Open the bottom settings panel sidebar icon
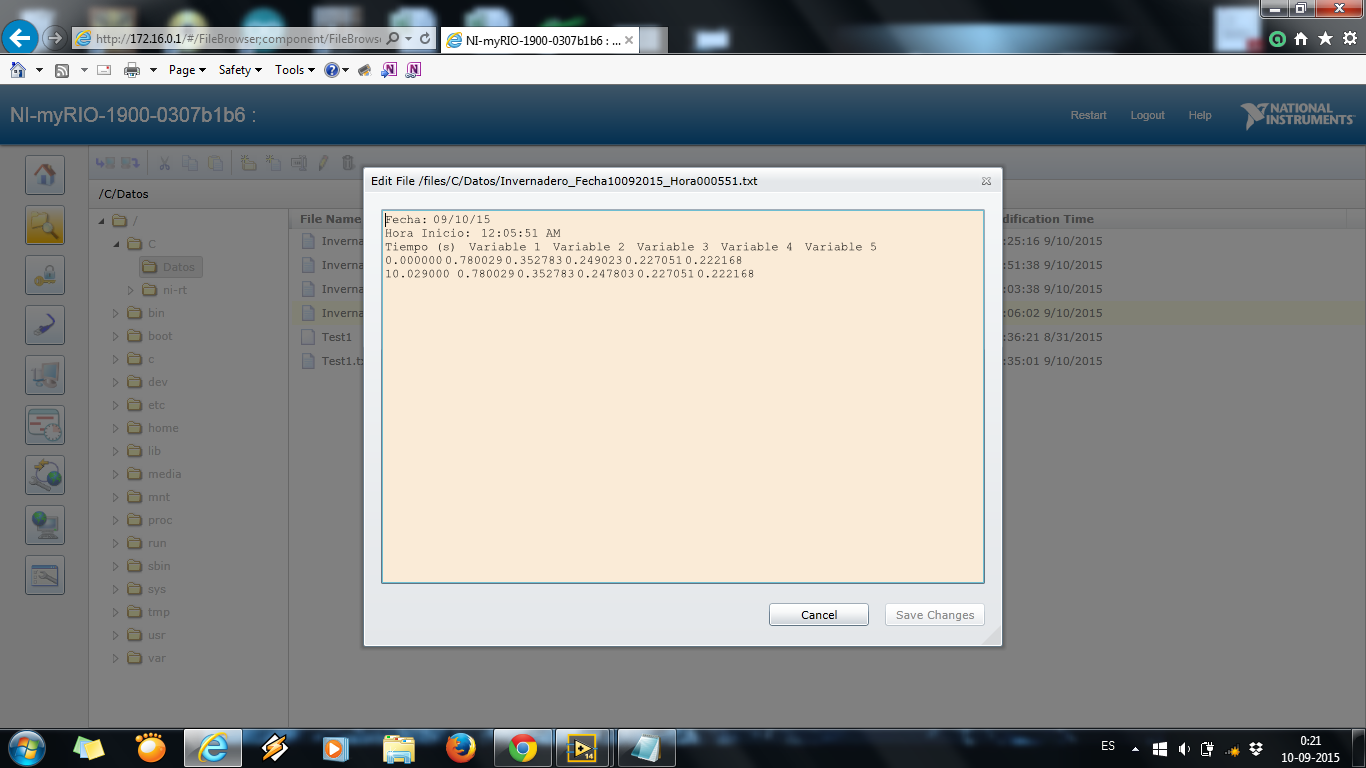Viewport: 1366px width, 768px height. point(45,575)
